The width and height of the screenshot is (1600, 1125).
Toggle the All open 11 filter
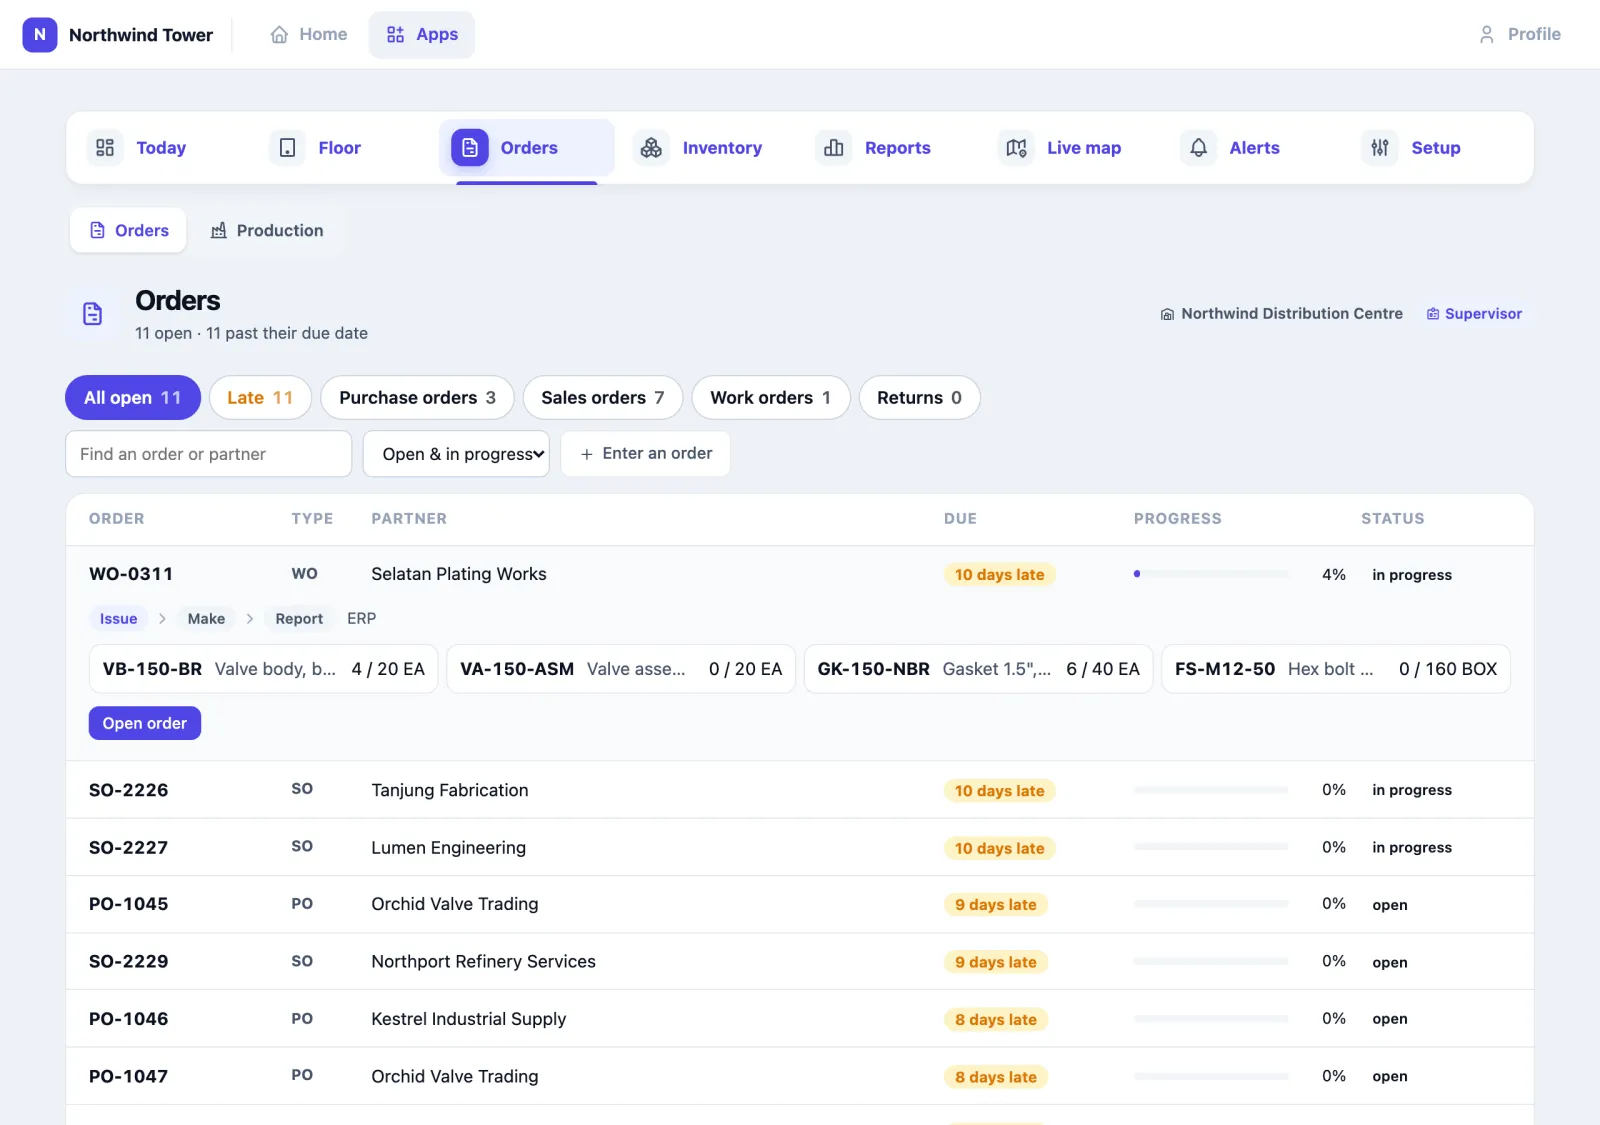pos(133,398)
